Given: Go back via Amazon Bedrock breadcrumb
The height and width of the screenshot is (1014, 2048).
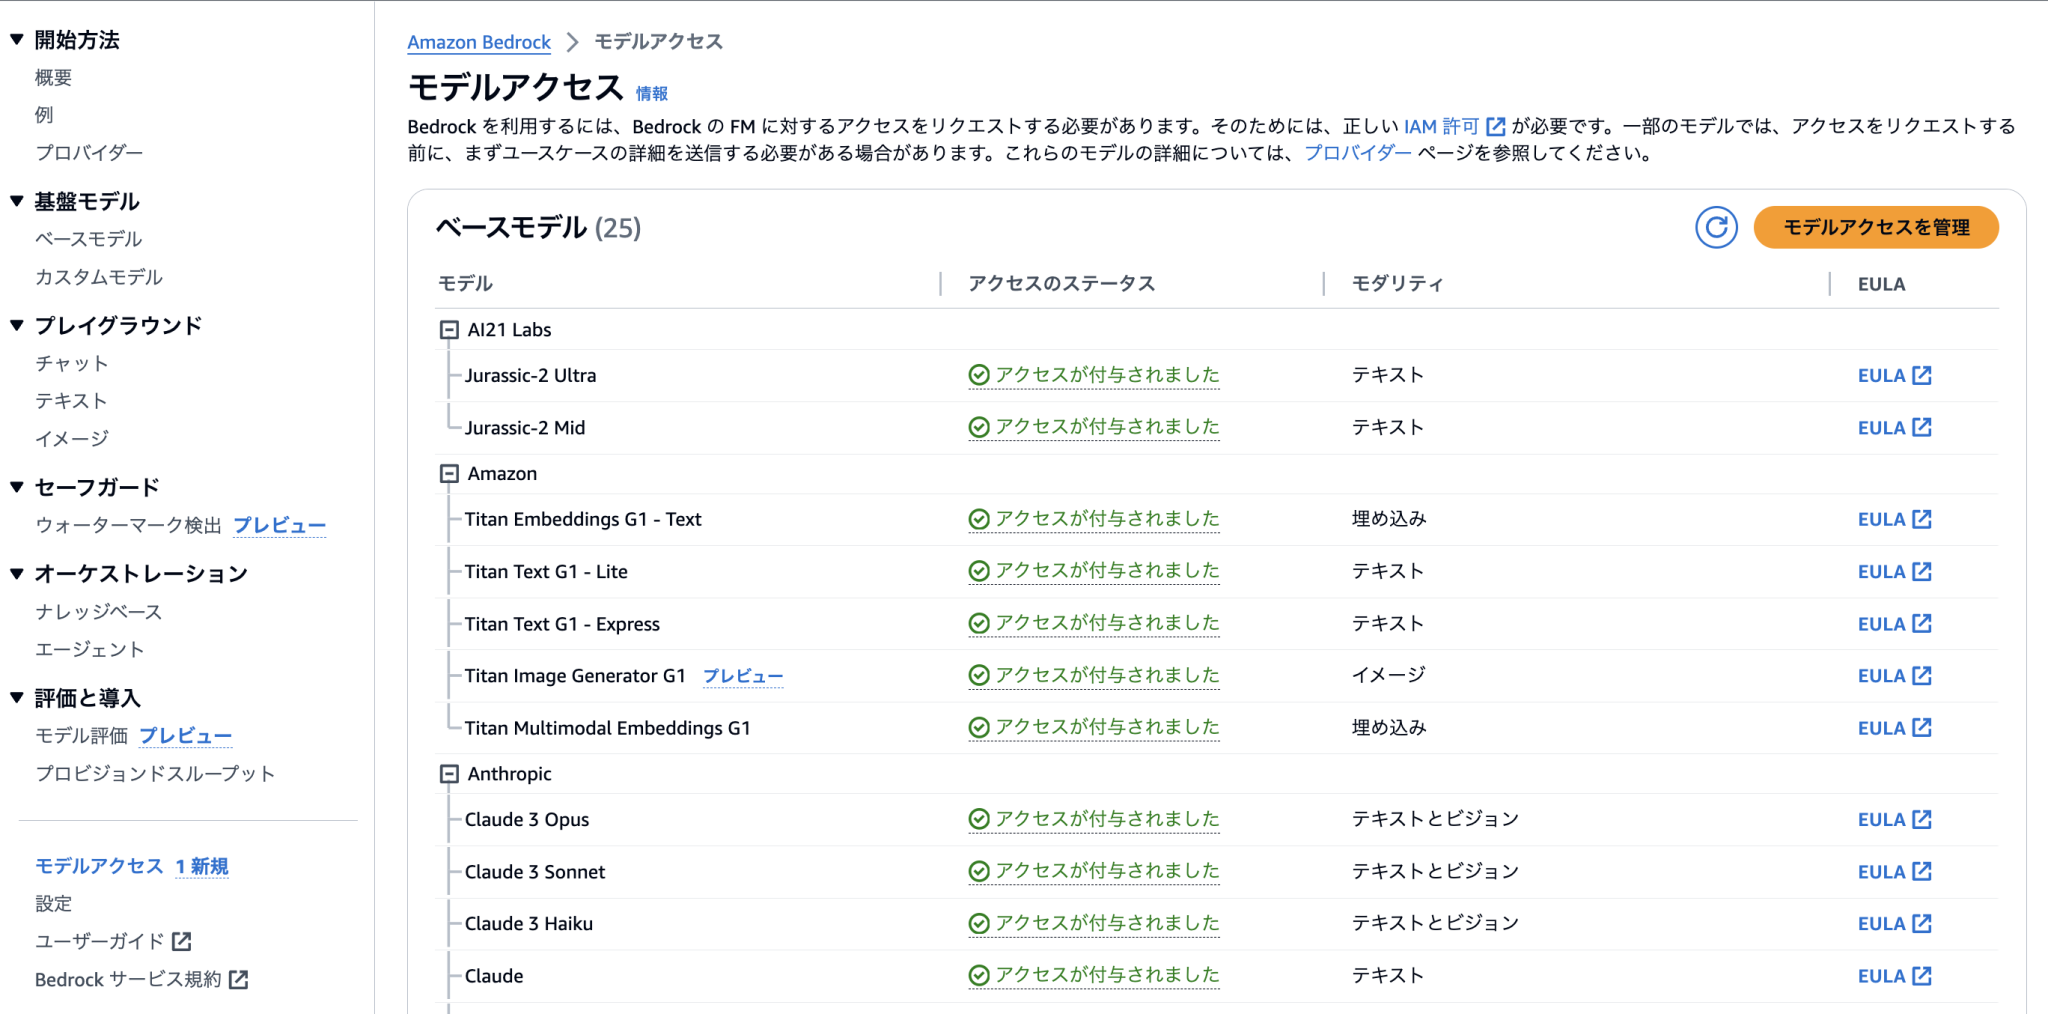Looking at the screenshot, I should click(x=477, y=42).
